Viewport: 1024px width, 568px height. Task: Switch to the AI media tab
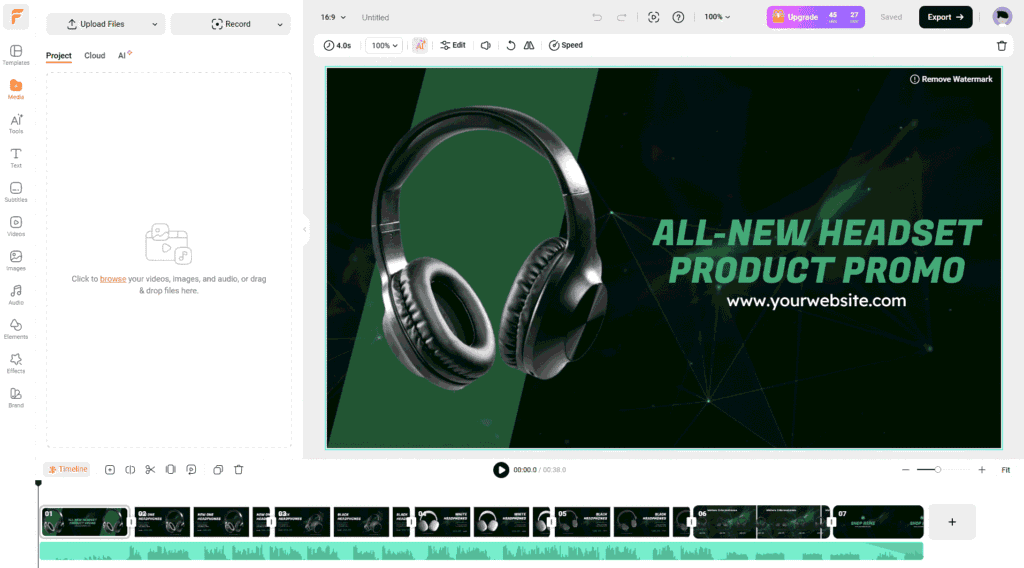point(124,55)
